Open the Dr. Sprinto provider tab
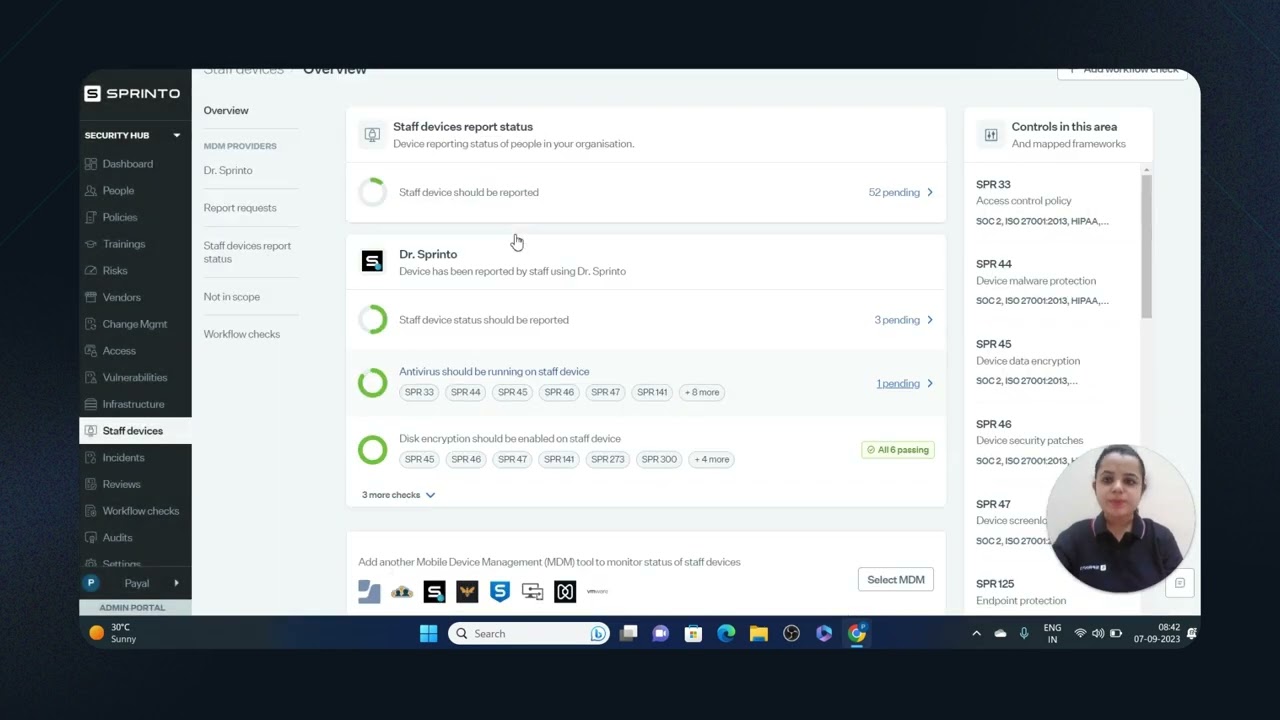1280x720 pixels. pos(228,170)
